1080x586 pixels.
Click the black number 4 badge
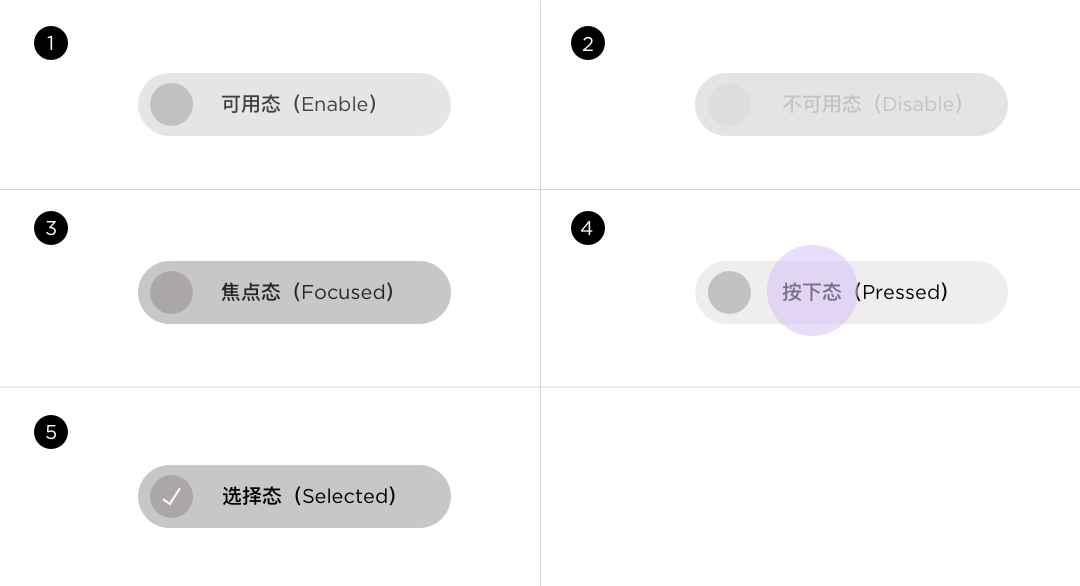coord(588,228)
